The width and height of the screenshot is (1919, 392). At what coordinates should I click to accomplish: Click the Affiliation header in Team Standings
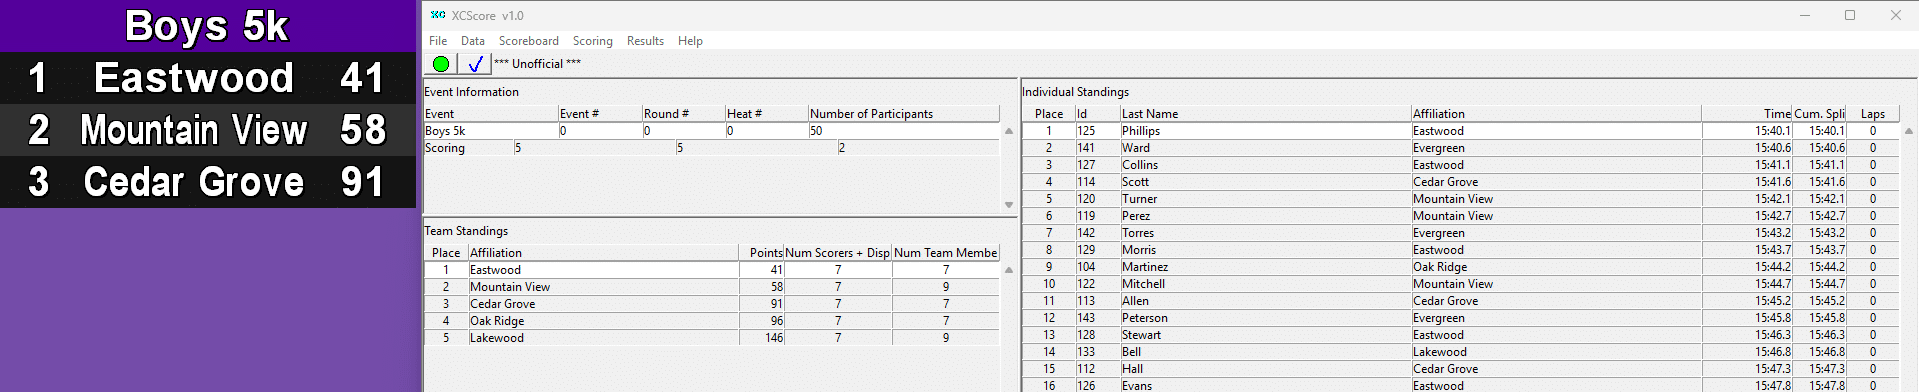pyautogui.click(x=603, y=253)
